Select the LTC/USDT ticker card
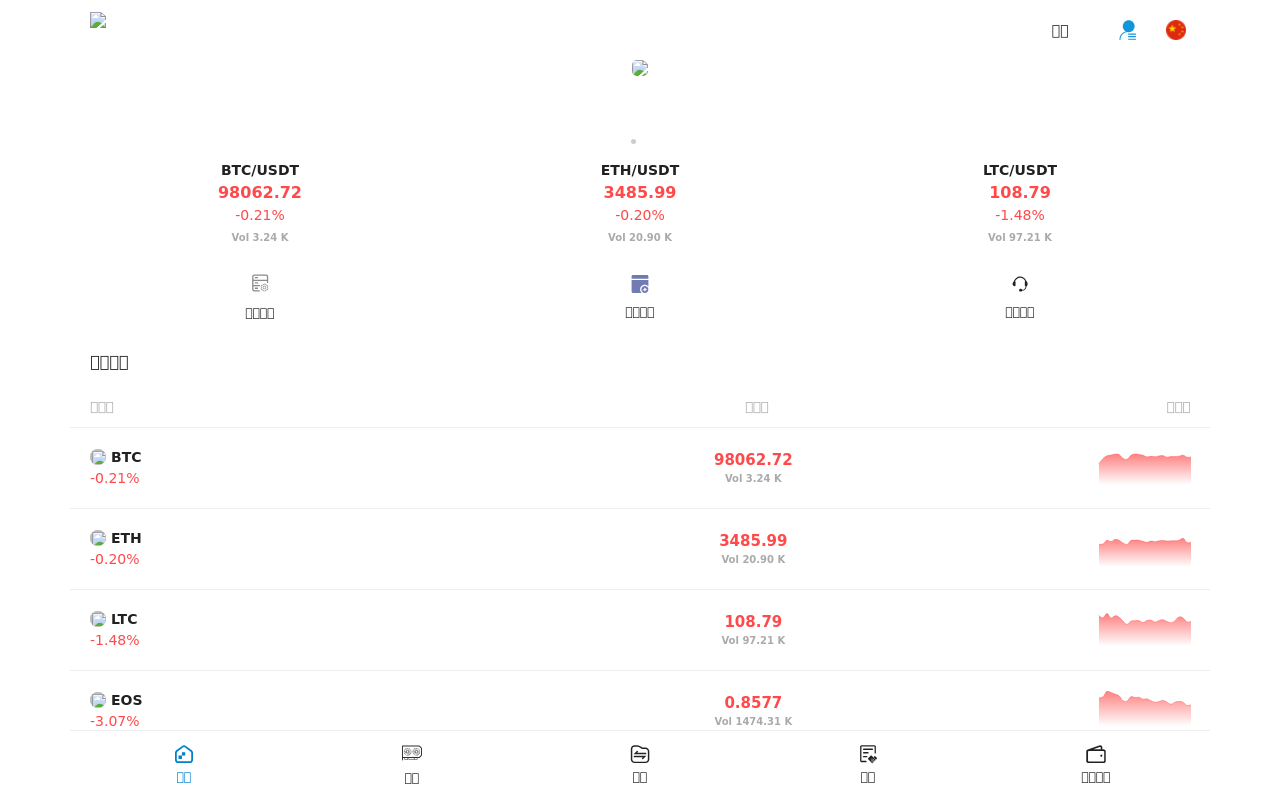This screenshot has height=800, width=1280. pyautogui.click(x=1020, y=203)
